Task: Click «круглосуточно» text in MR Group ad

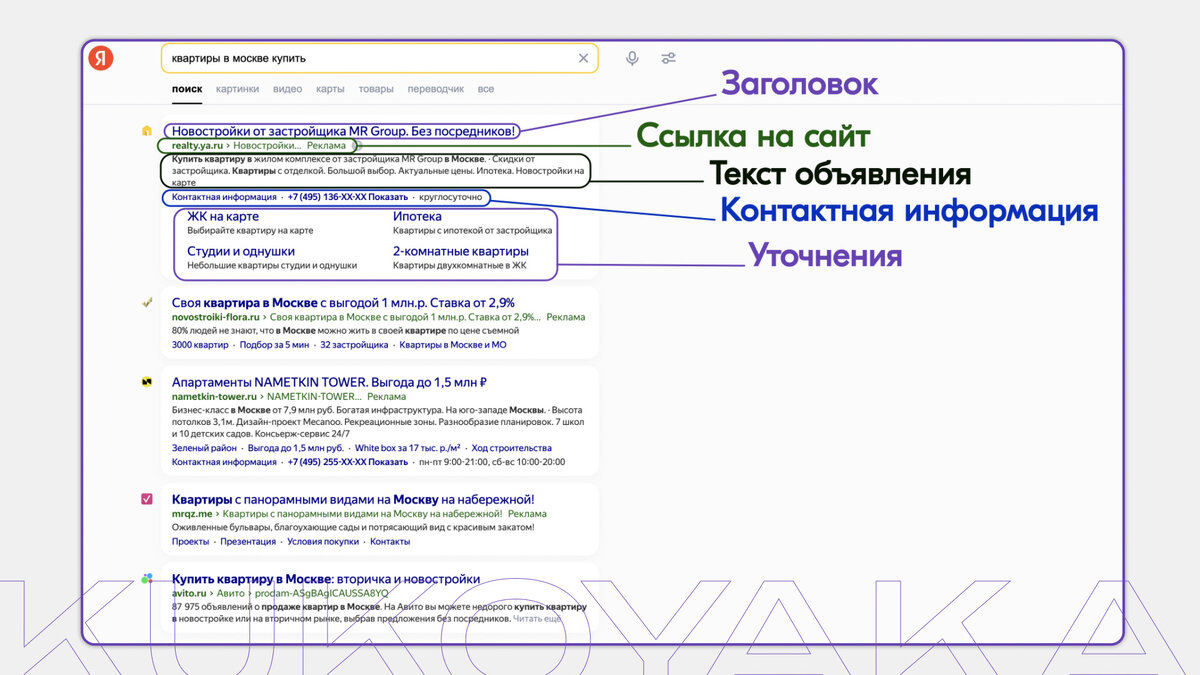Action: [450, 197]
